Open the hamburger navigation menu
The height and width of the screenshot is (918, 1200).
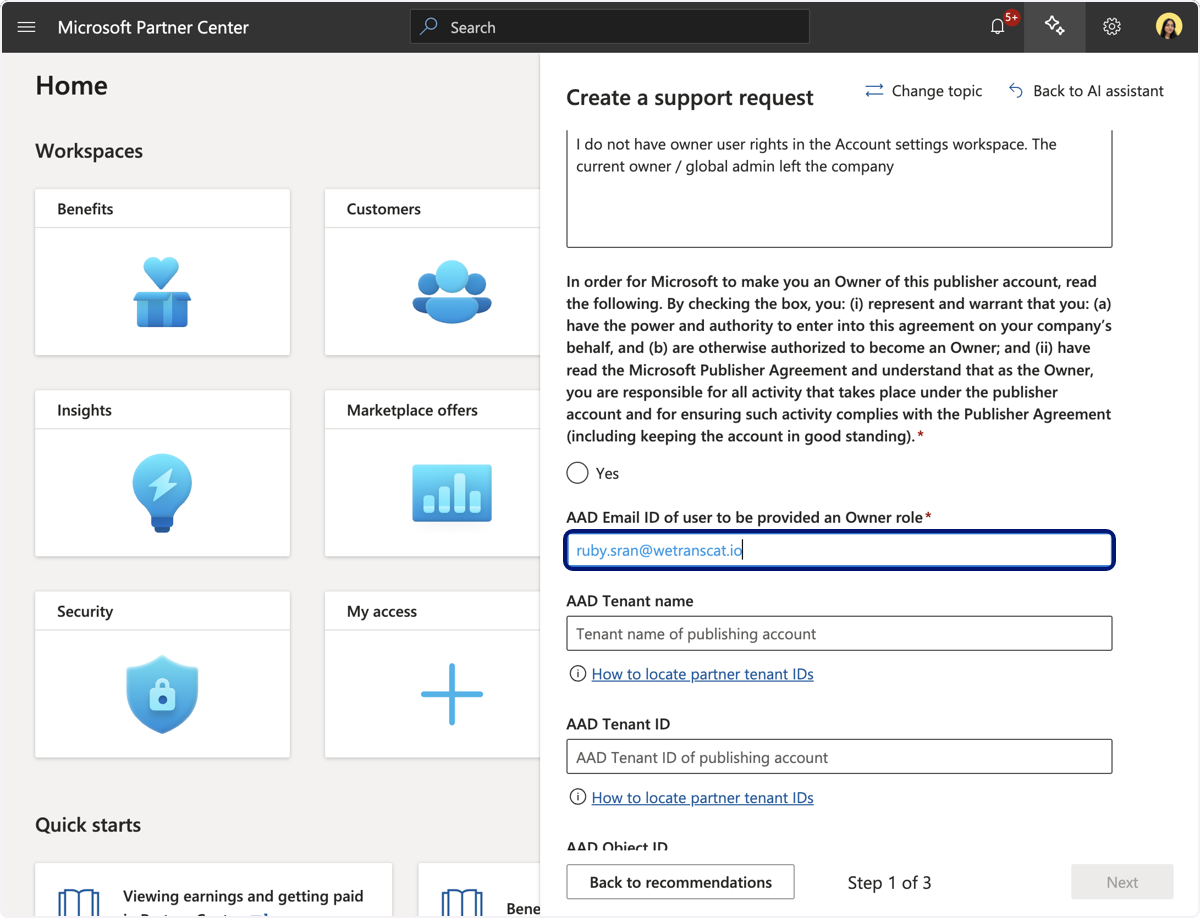27,27
